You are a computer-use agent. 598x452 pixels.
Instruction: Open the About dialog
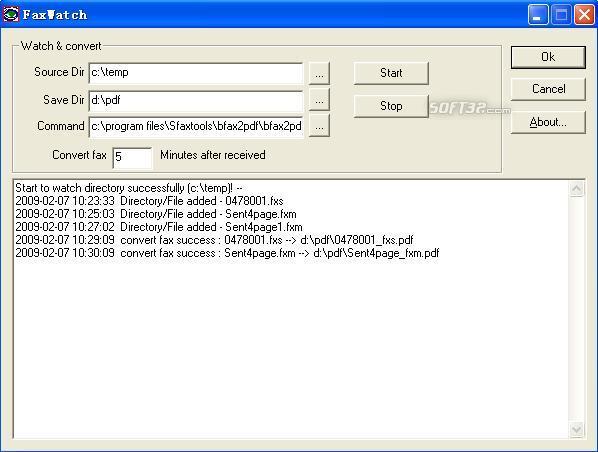click(548, 122)
